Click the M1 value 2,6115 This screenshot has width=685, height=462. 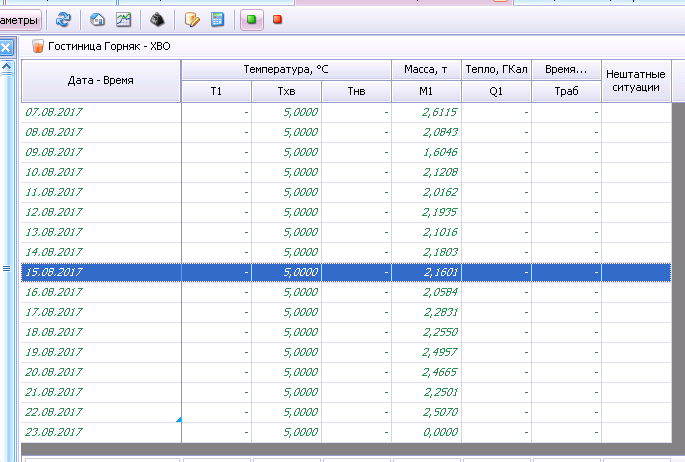(x=440, y=113)
